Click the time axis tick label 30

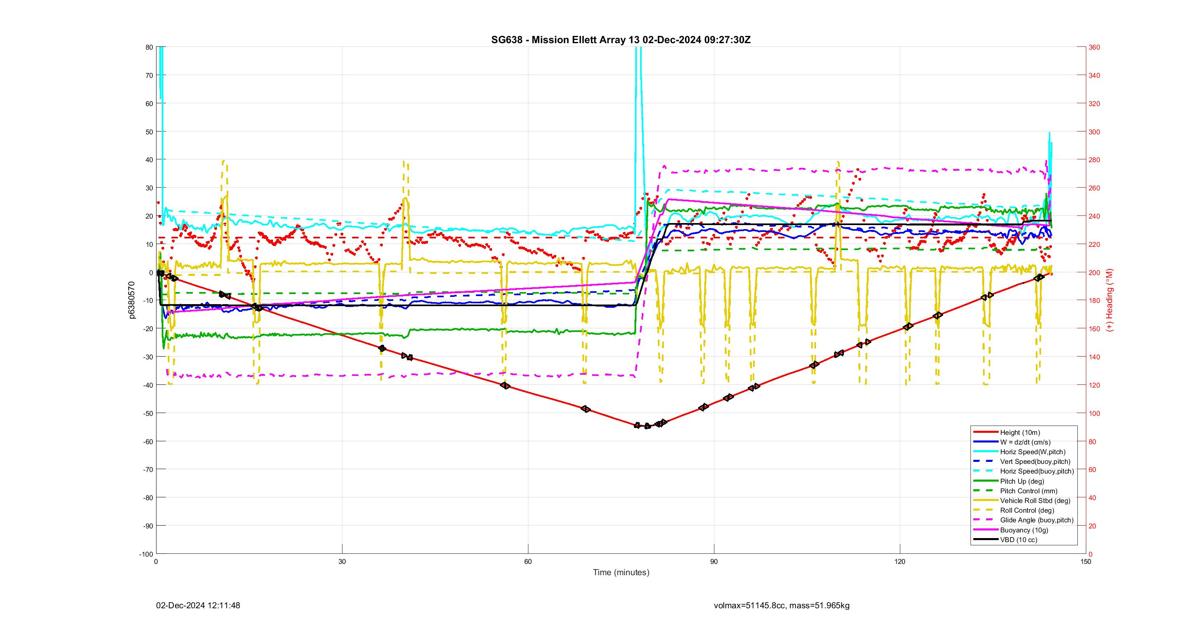[342, 562]
